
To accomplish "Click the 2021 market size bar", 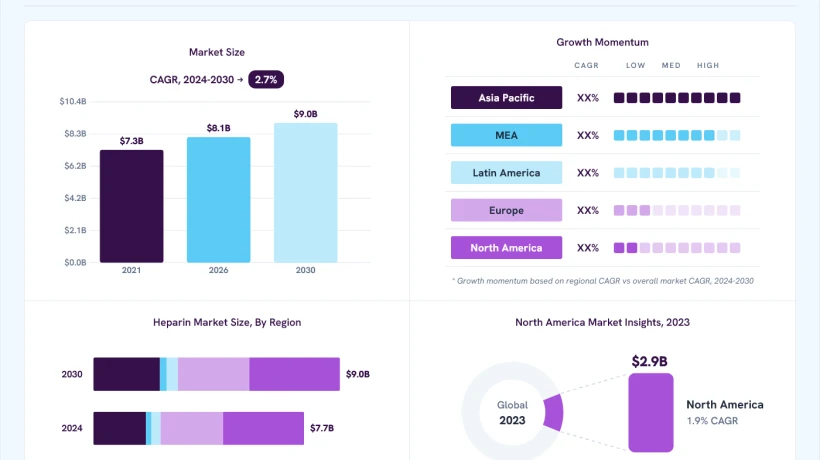I will pos(131,206).
